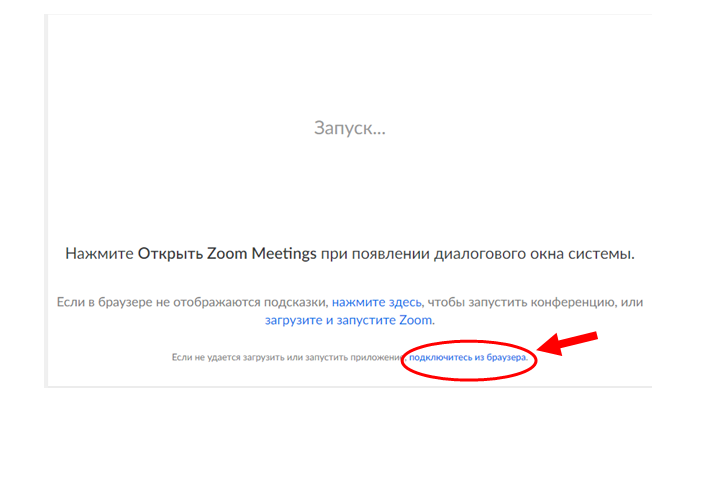
Task: Click the word "системы" ending the instruction
Action: tap(602, 254)
